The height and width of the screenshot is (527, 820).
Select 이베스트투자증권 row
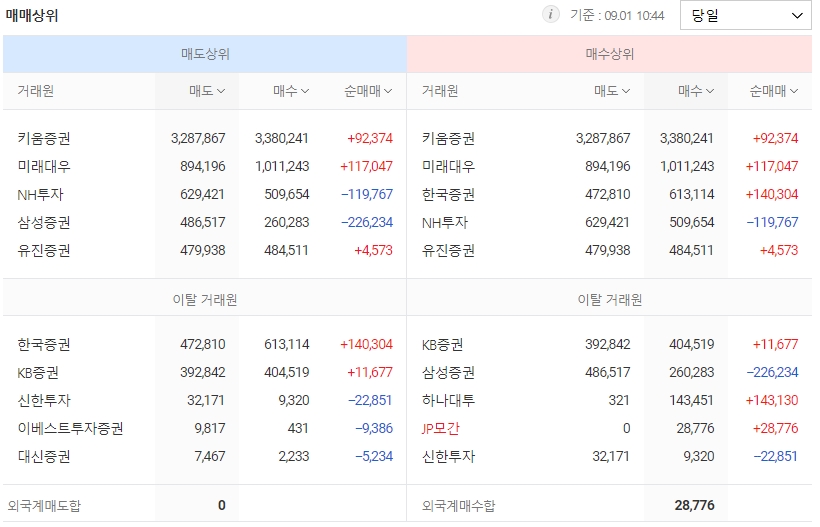[x=205, y=428]
